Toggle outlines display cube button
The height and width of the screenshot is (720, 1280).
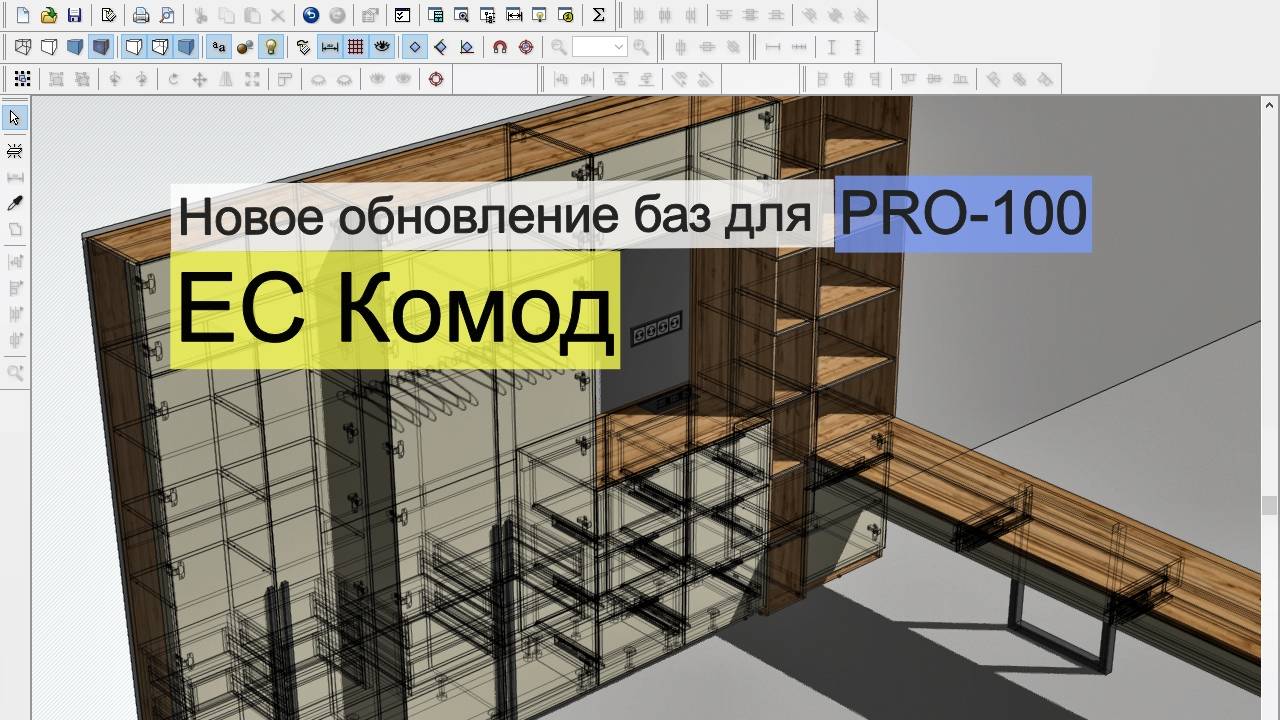134,47
